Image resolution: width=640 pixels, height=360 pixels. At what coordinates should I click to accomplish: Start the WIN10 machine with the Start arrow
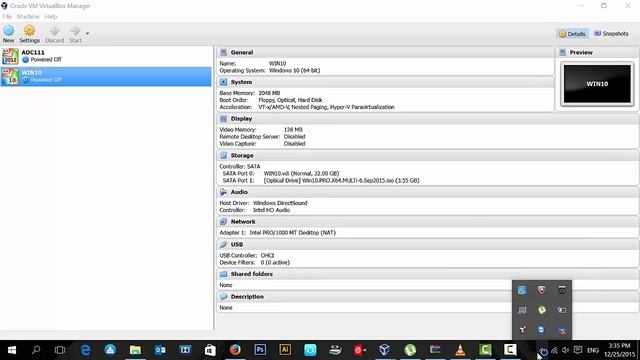75,34
